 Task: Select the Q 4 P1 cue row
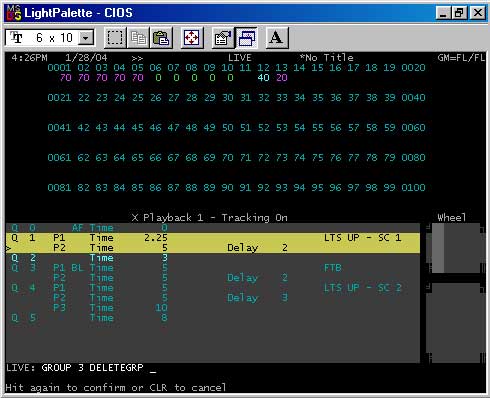coord(213,288)
